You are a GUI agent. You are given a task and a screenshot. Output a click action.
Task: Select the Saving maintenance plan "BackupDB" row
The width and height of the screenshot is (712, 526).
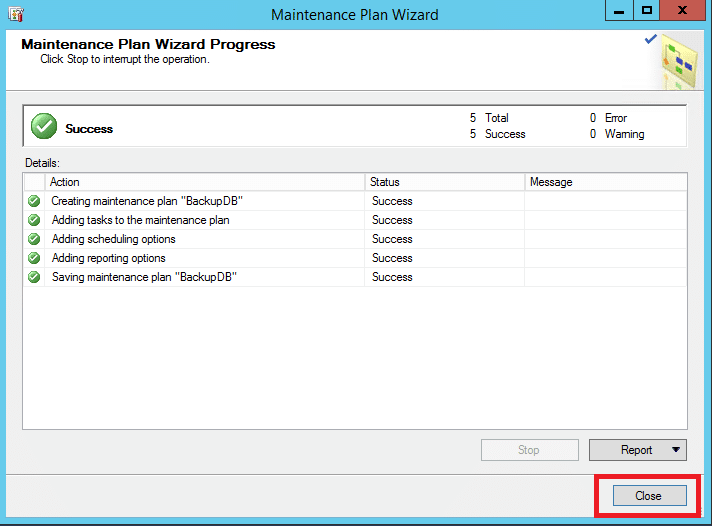click(x=355, y=277)
